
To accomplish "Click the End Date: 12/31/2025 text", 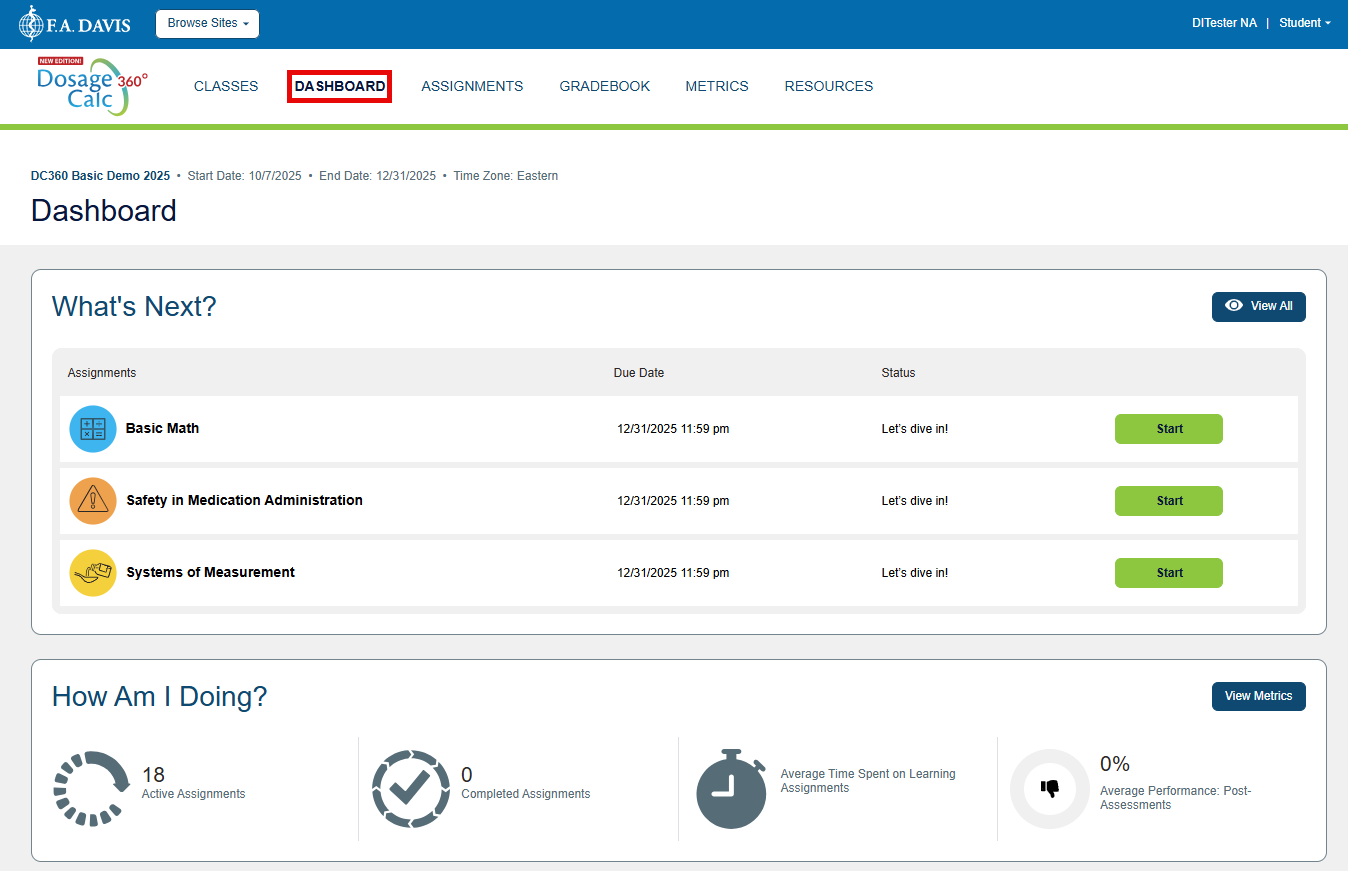I will point(378,176).
